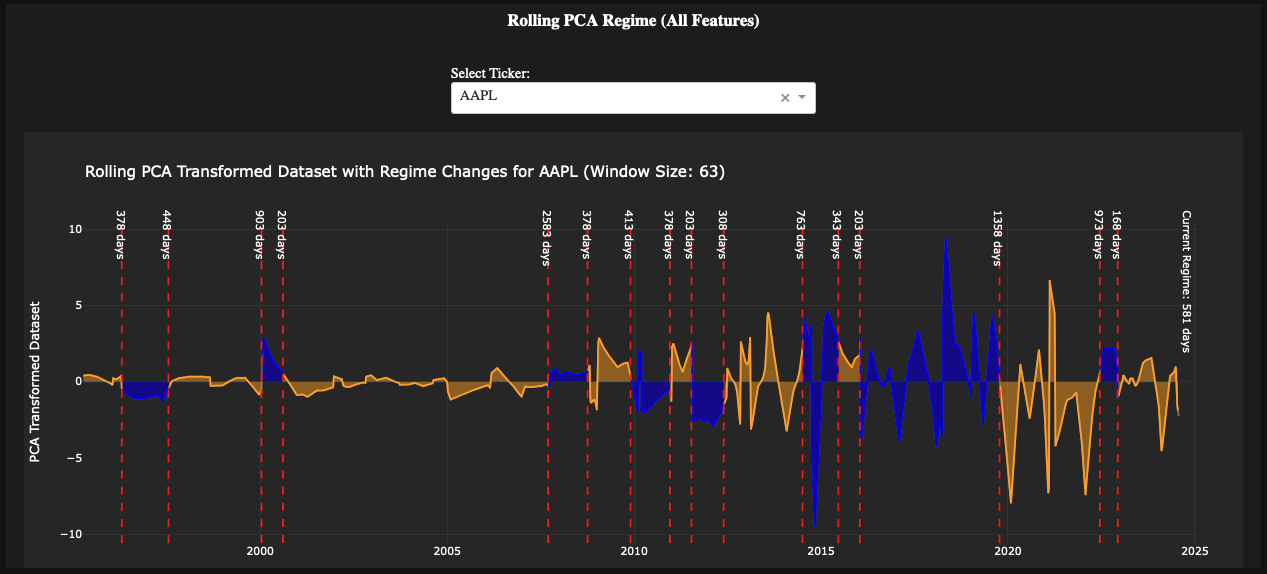
Task: Click the 'Rolling PCA Regime (All Features)' heading
Action: click(633, 20)
